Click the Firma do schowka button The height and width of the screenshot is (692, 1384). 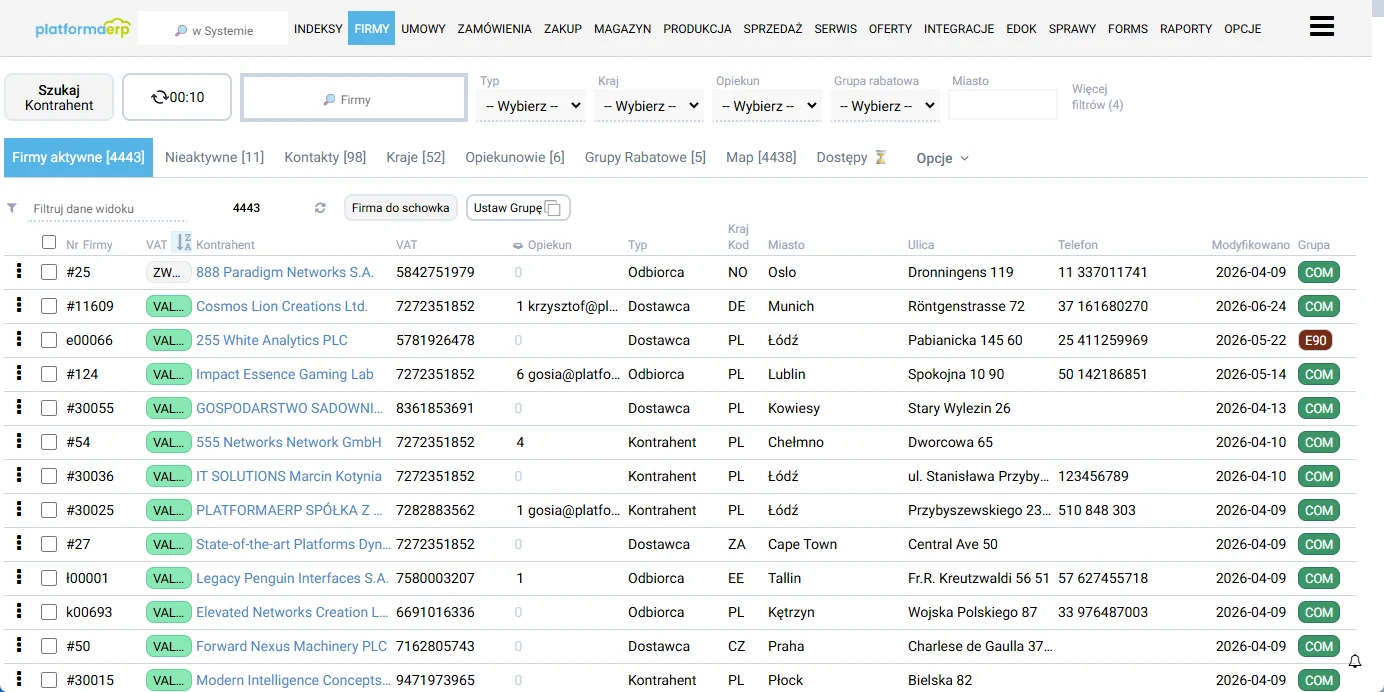[401, 208]
